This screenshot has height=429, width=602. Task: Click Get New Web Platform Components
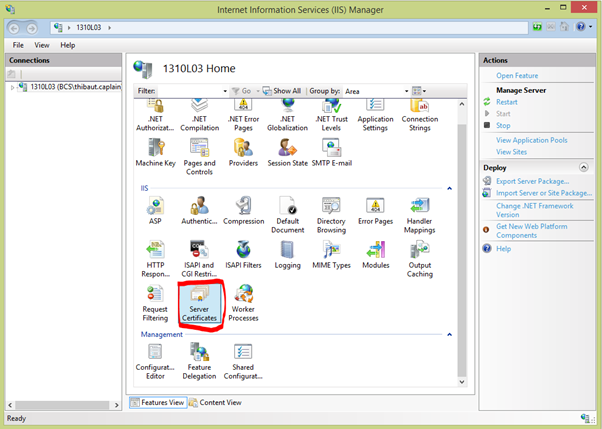(531, 231)
